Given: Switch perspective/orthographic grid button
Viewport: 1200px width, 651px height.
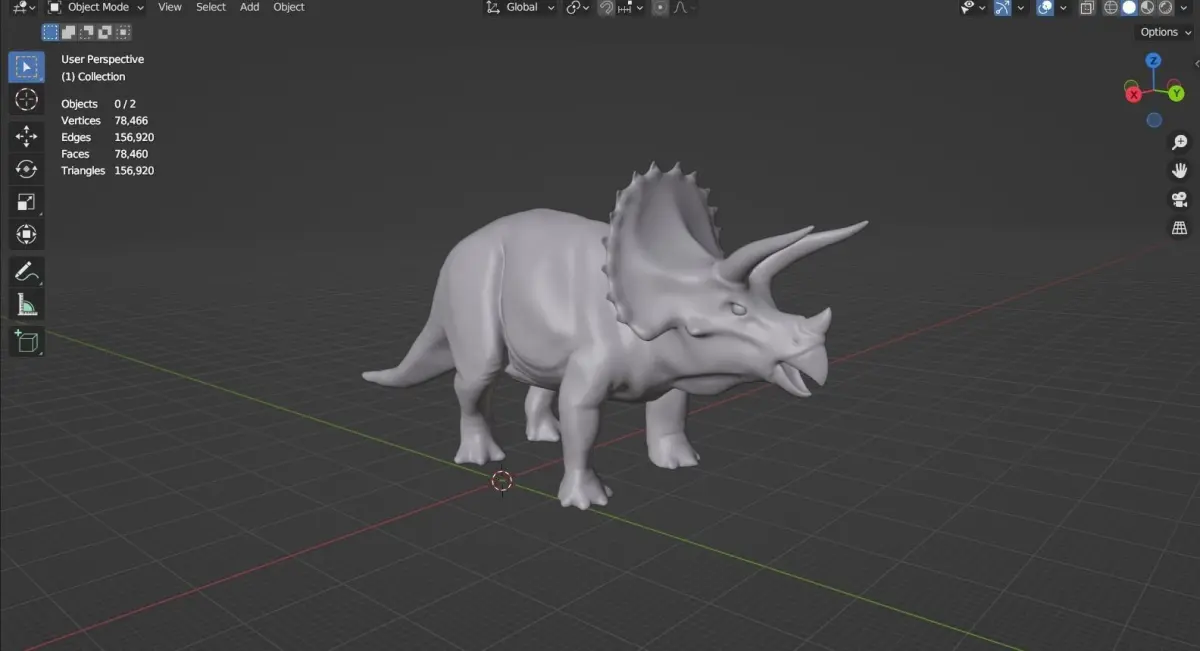Looking at the screenshot, I should point(1180,228).
